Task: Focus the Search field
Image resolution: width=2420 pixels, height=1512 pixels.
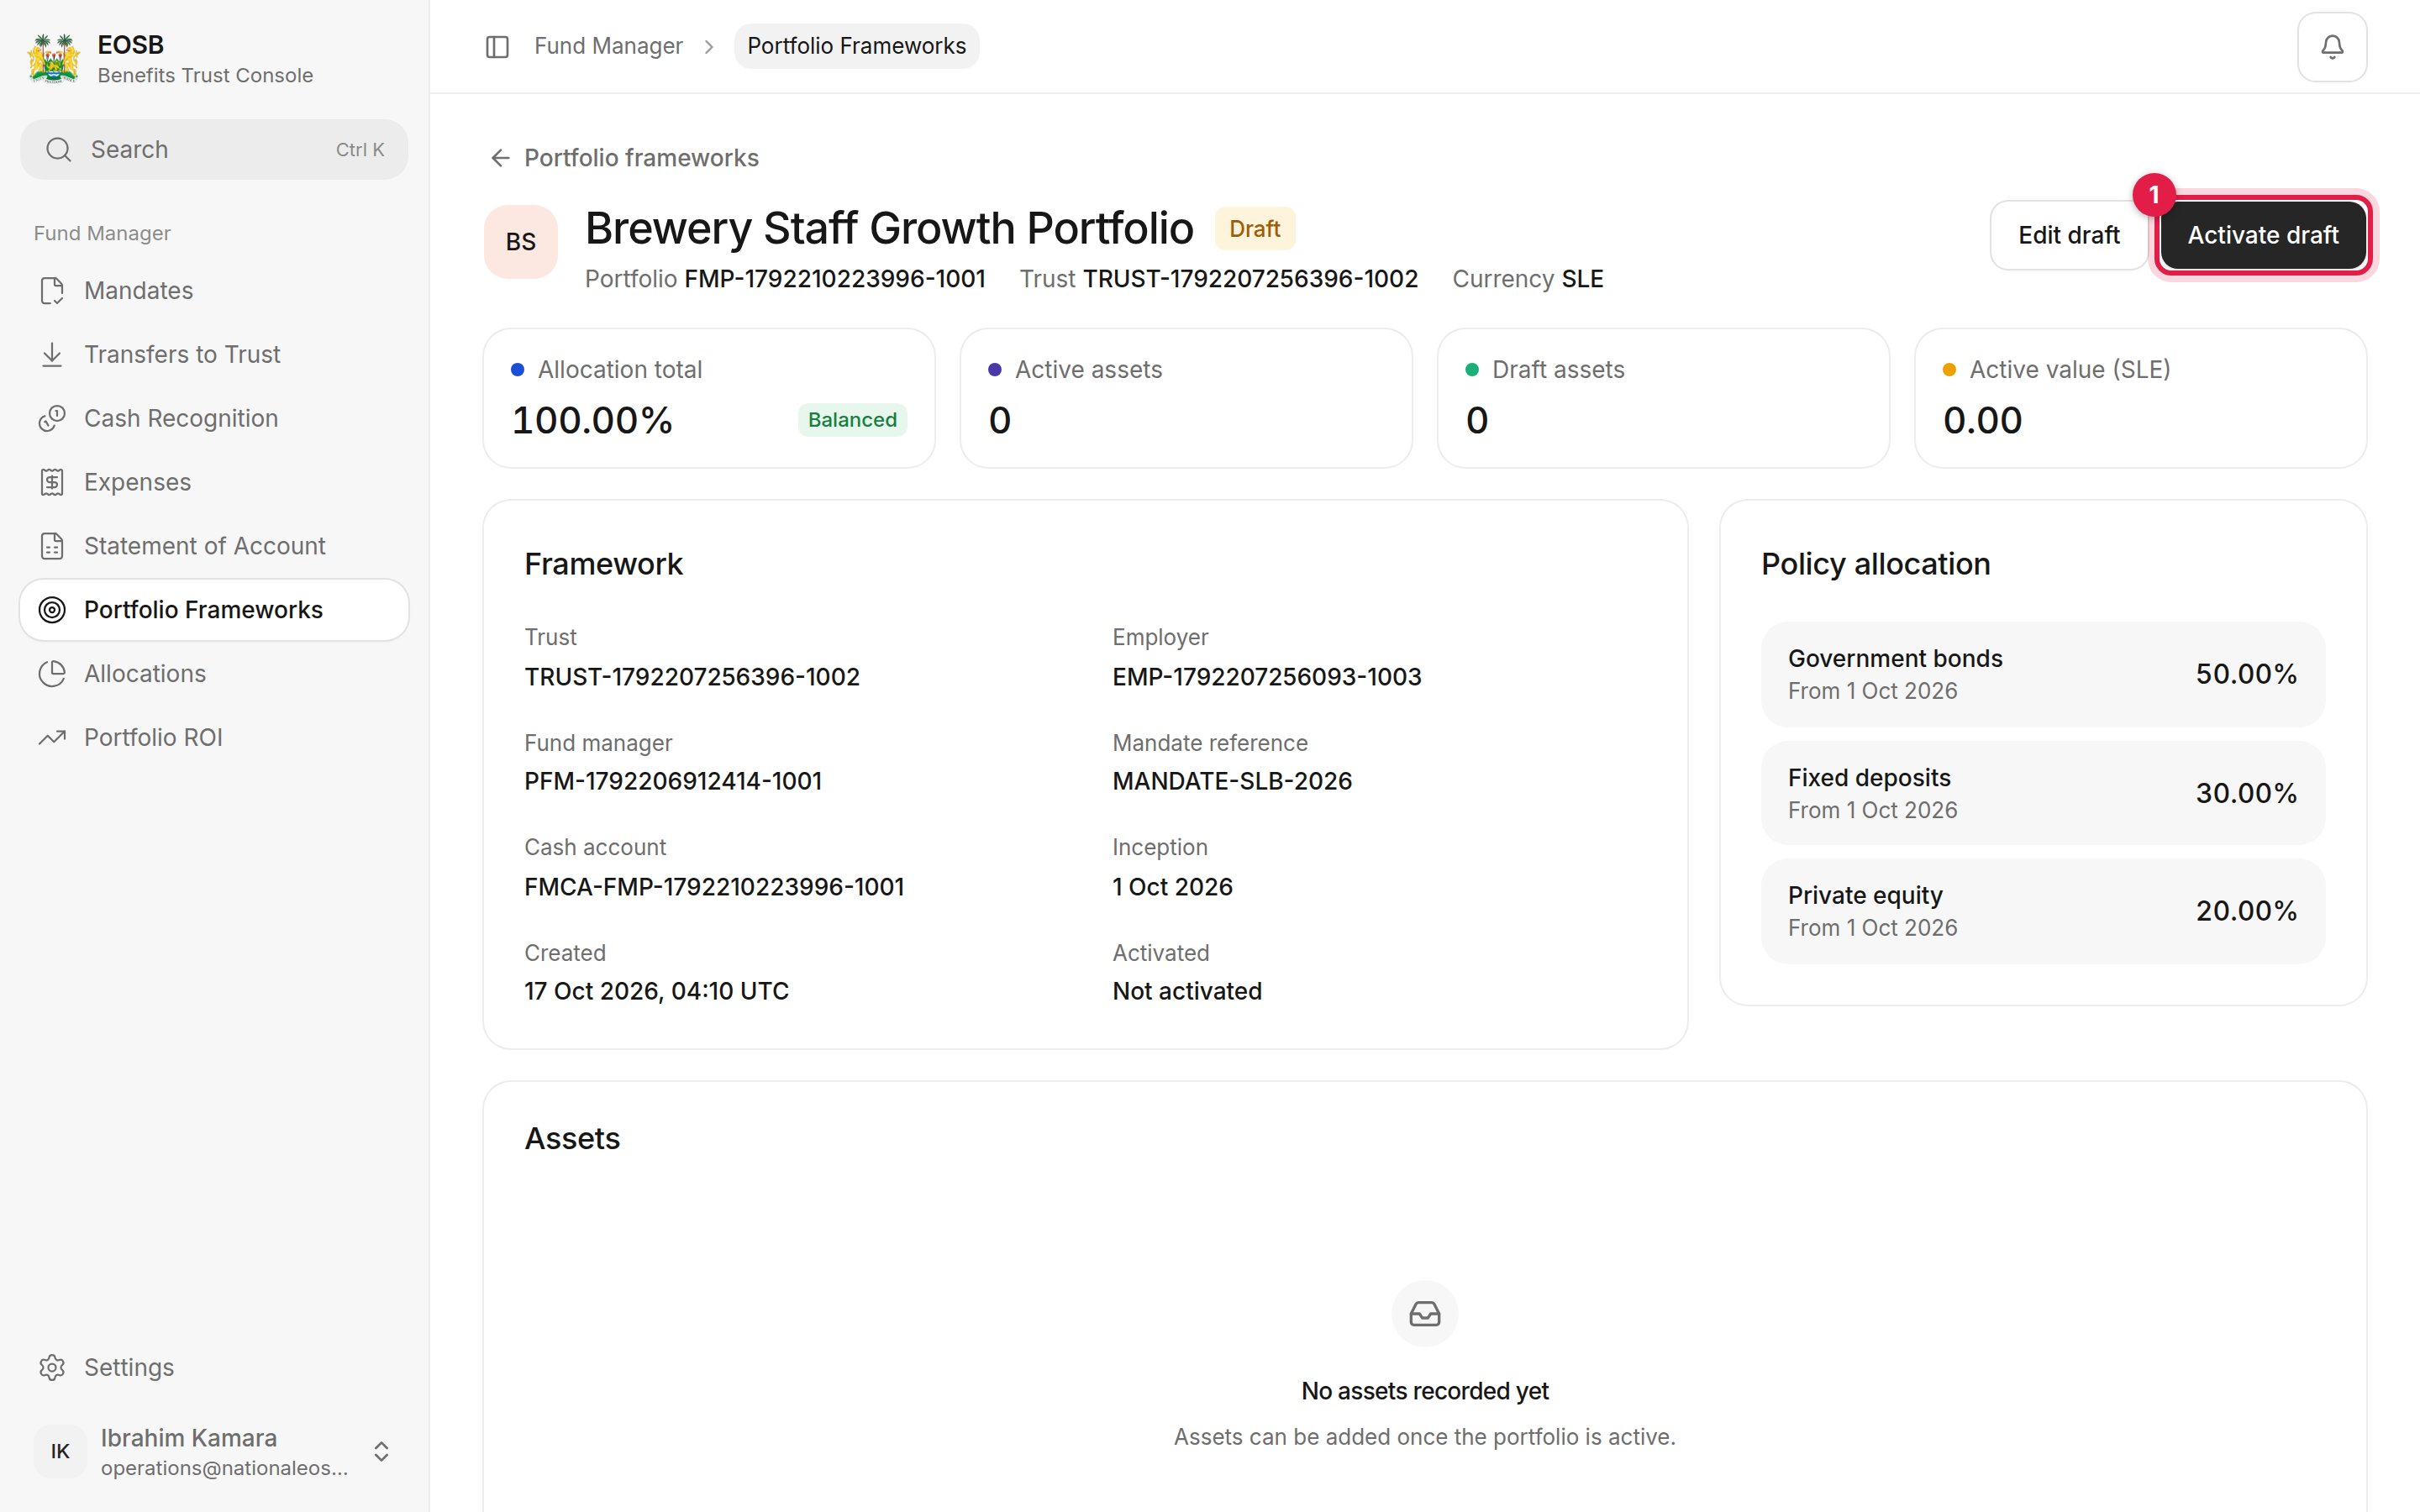Action: 214,150
